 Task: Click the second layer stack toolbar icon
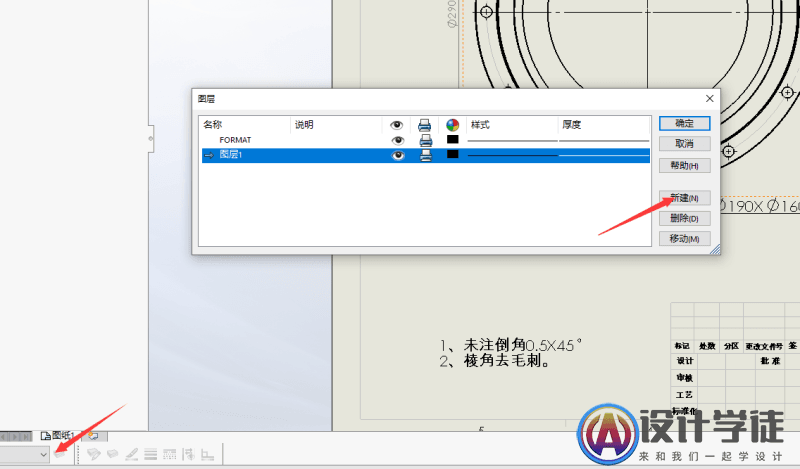coord(112,454)
